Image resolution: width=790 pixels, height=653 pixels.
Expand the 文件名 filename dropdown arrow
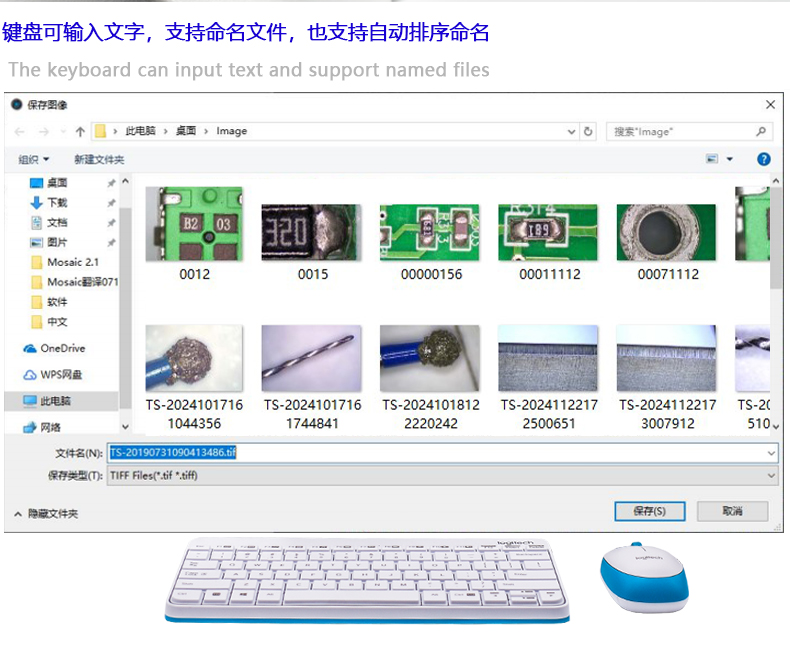tap(770, 453)
